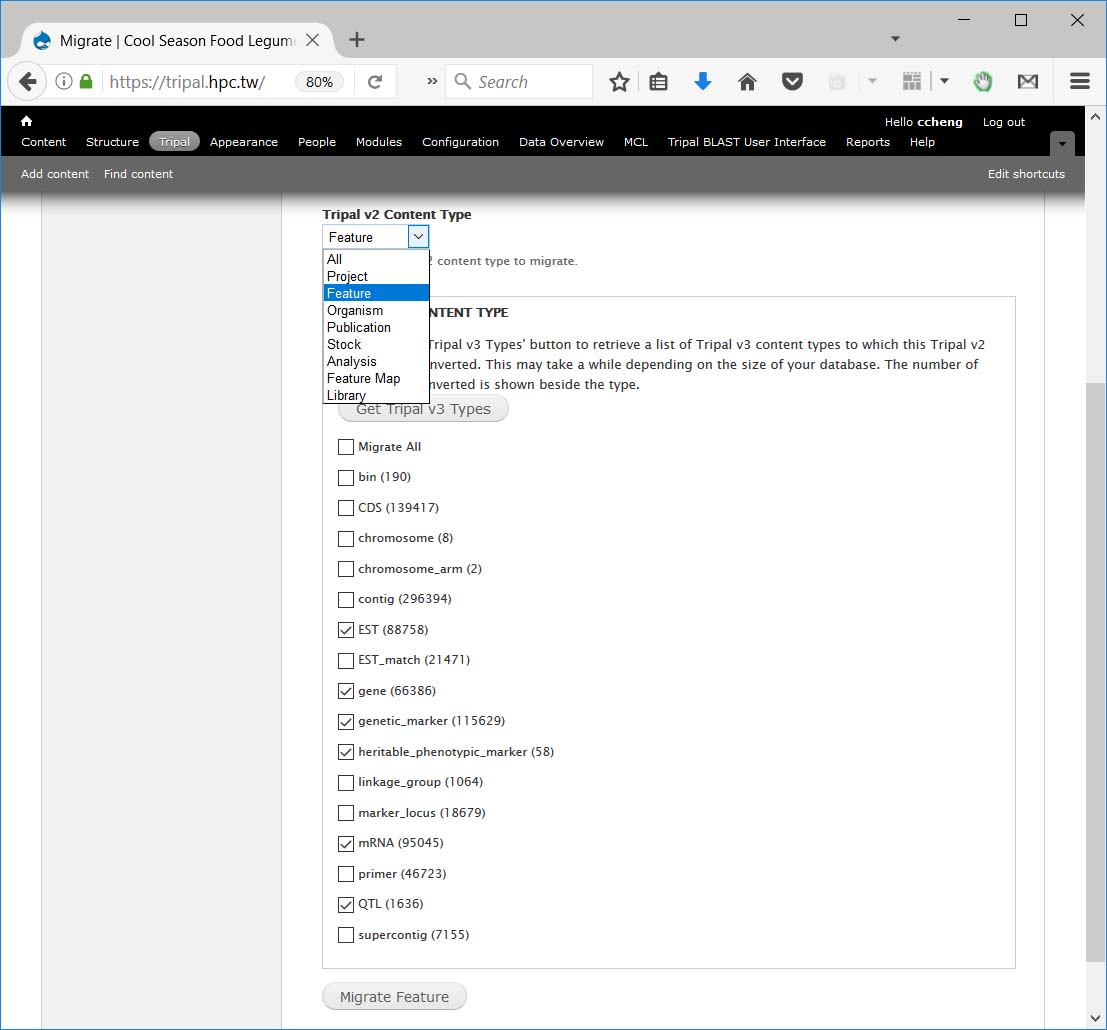
Task: Click the Migrate Feature button
Action: tap(394, 997)
